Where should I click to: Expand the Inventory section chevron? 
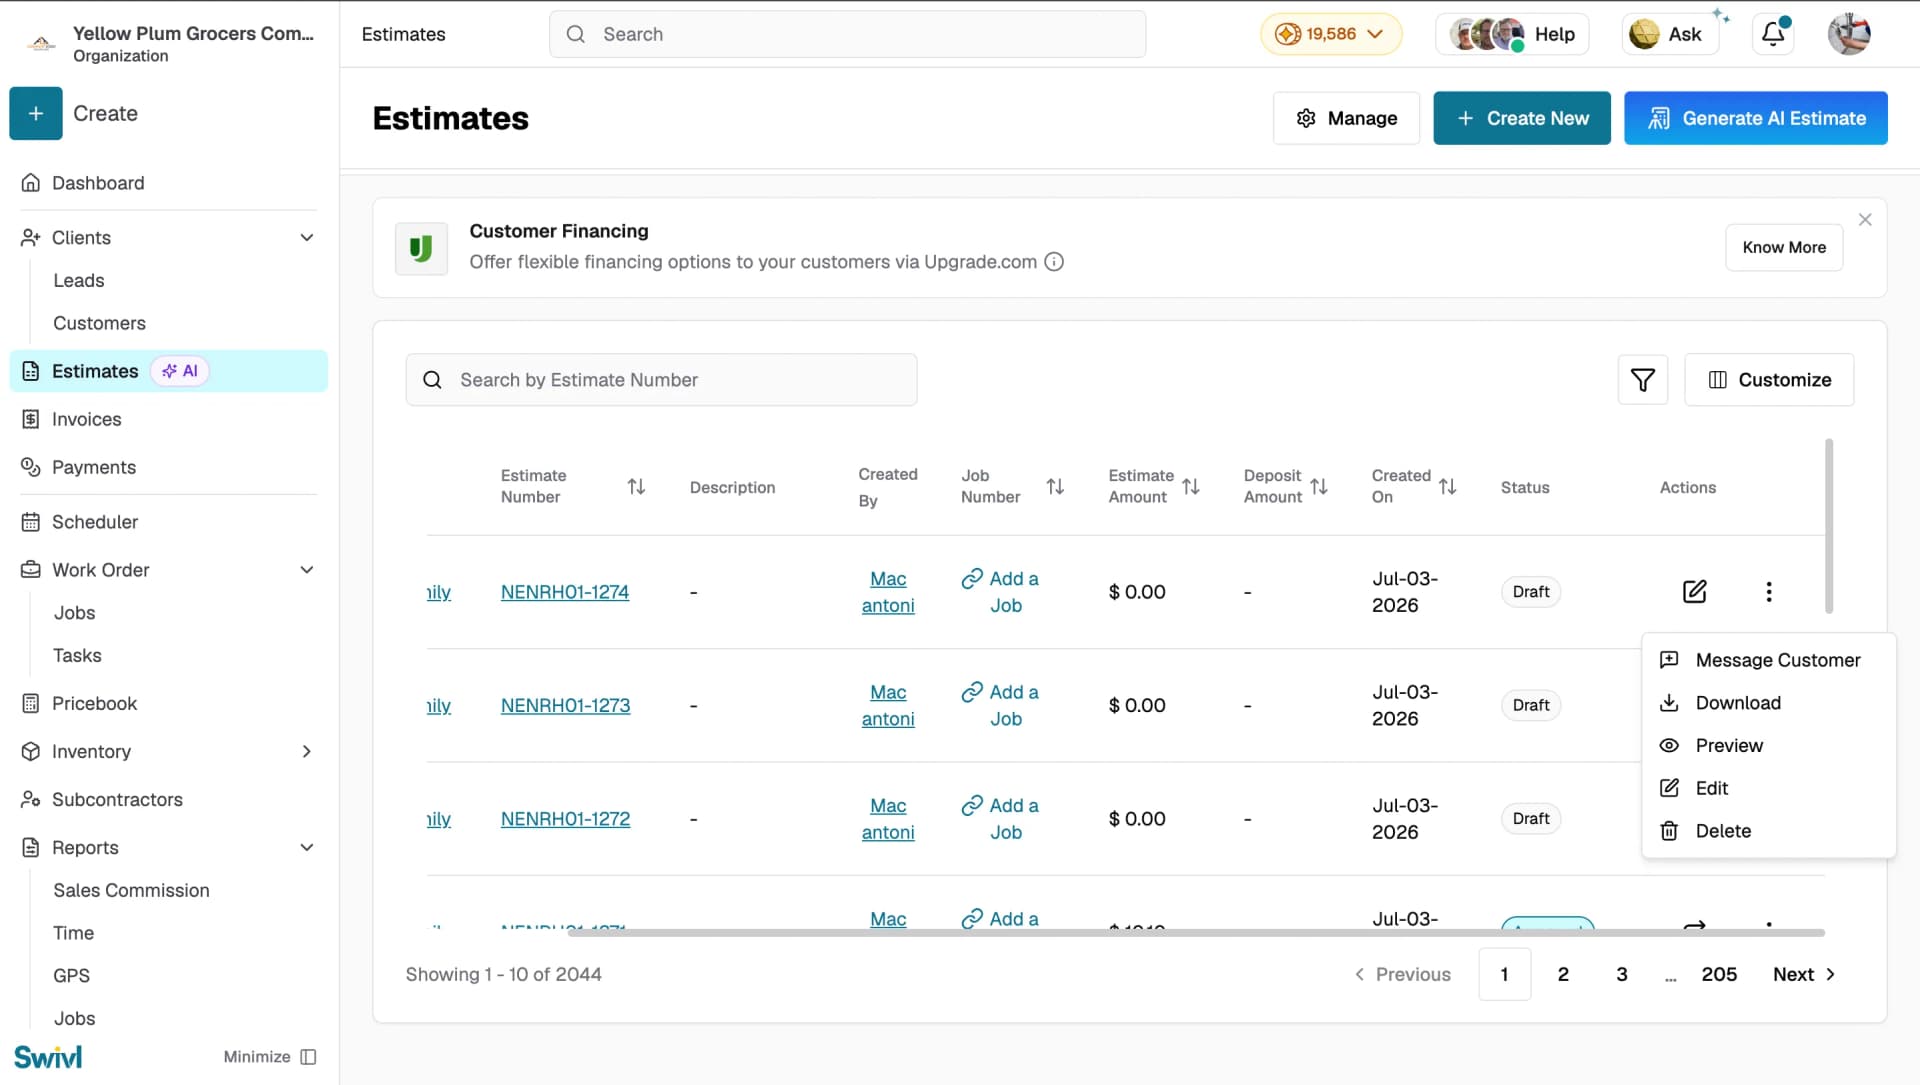coord(307,751)
